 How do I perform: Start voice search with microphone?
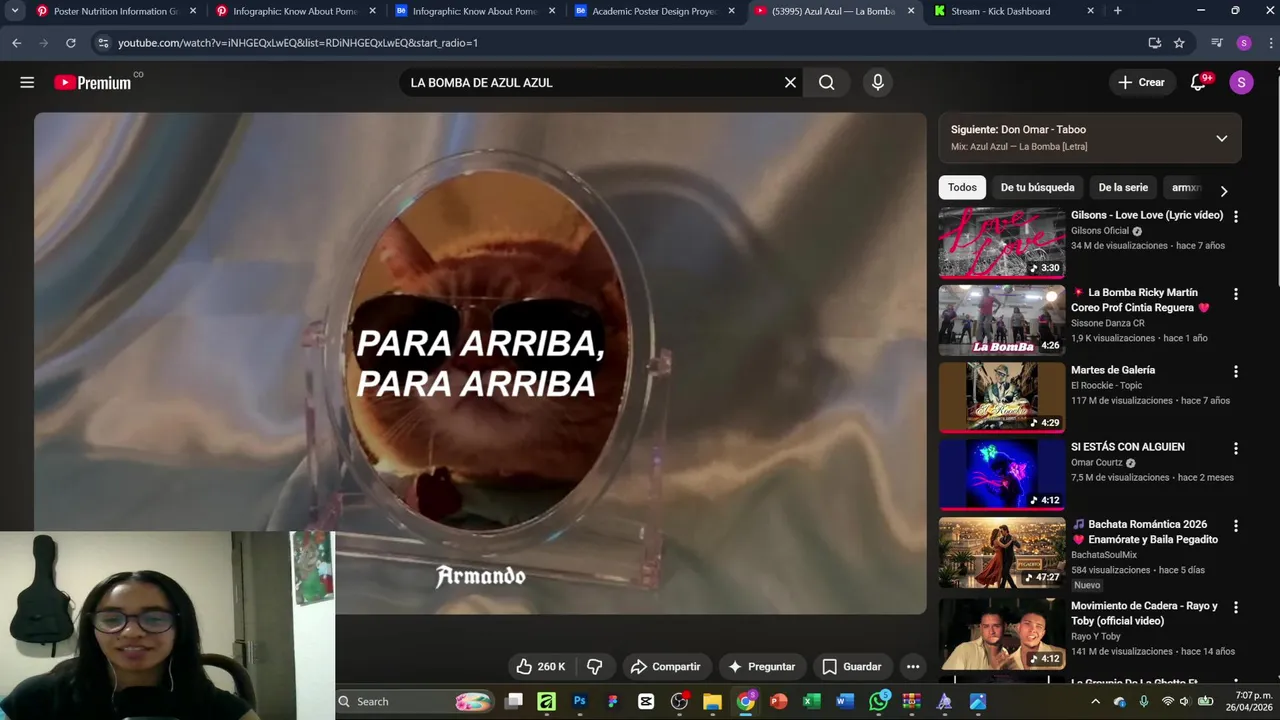pyautogui.click(x=877, y=82)
